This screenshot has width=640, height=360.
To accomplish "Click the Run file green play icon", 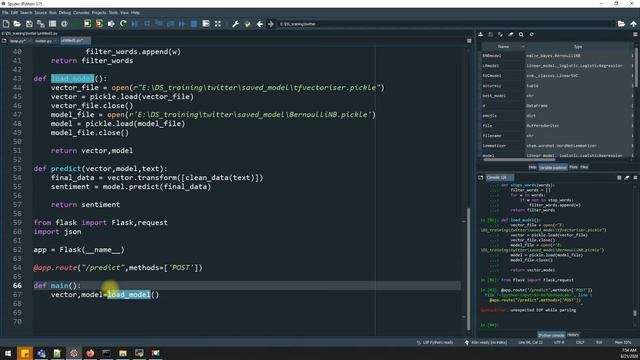I will 76,24.
